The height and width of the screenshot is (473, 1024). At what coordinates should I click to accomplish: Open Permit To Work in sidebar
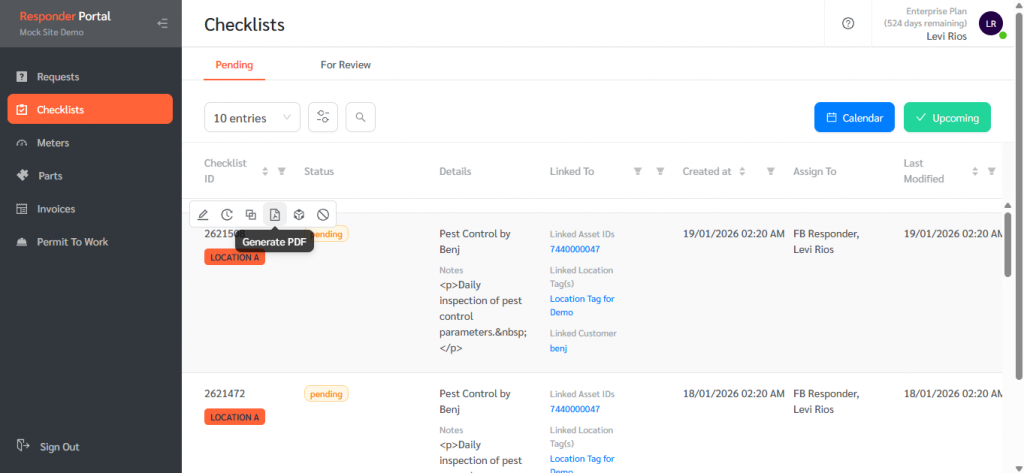click(x=73, y=242)
